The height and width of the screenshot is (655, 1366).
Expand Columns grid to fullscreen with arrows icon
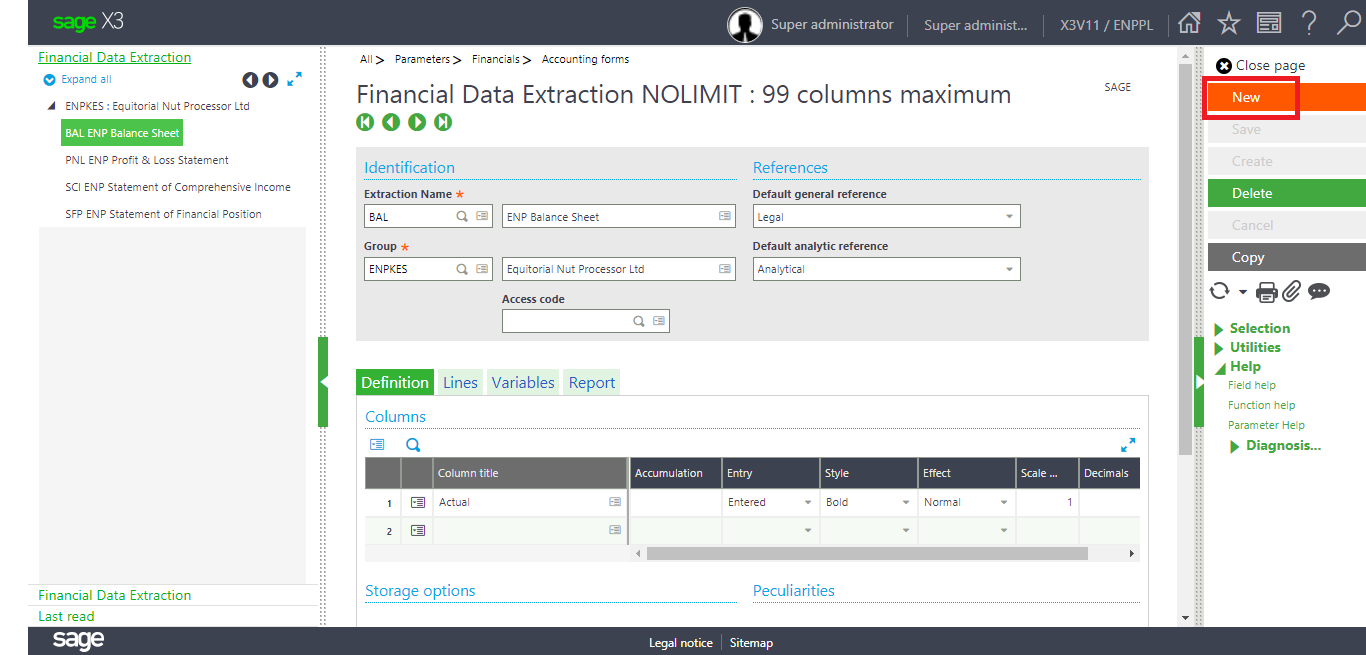1128,444
